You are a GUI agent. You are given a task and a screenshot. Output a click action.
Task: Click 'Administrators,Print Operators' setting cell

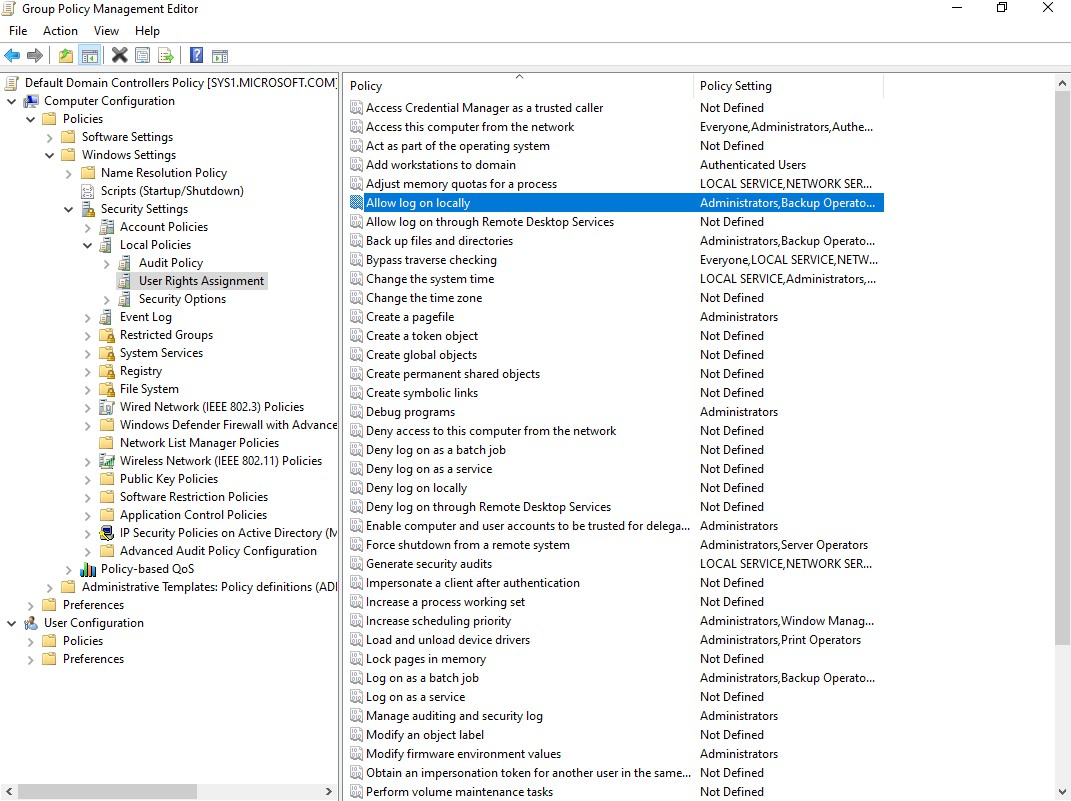[780, 640]
